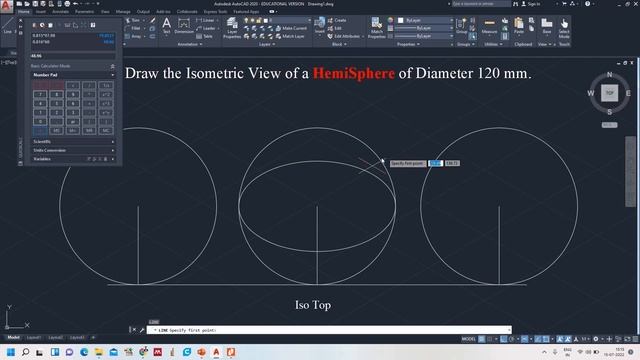The width and height of the screenshot is (640, 360).
Task: Click the keyword search box in title bar
Action: [480, 4]
